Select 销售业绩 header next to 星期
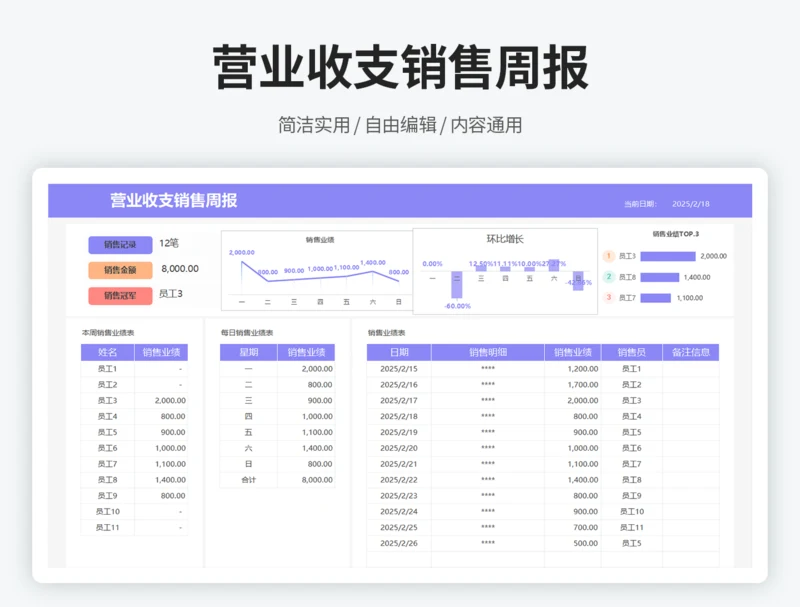The image size is (800, 607). (306, 352)
